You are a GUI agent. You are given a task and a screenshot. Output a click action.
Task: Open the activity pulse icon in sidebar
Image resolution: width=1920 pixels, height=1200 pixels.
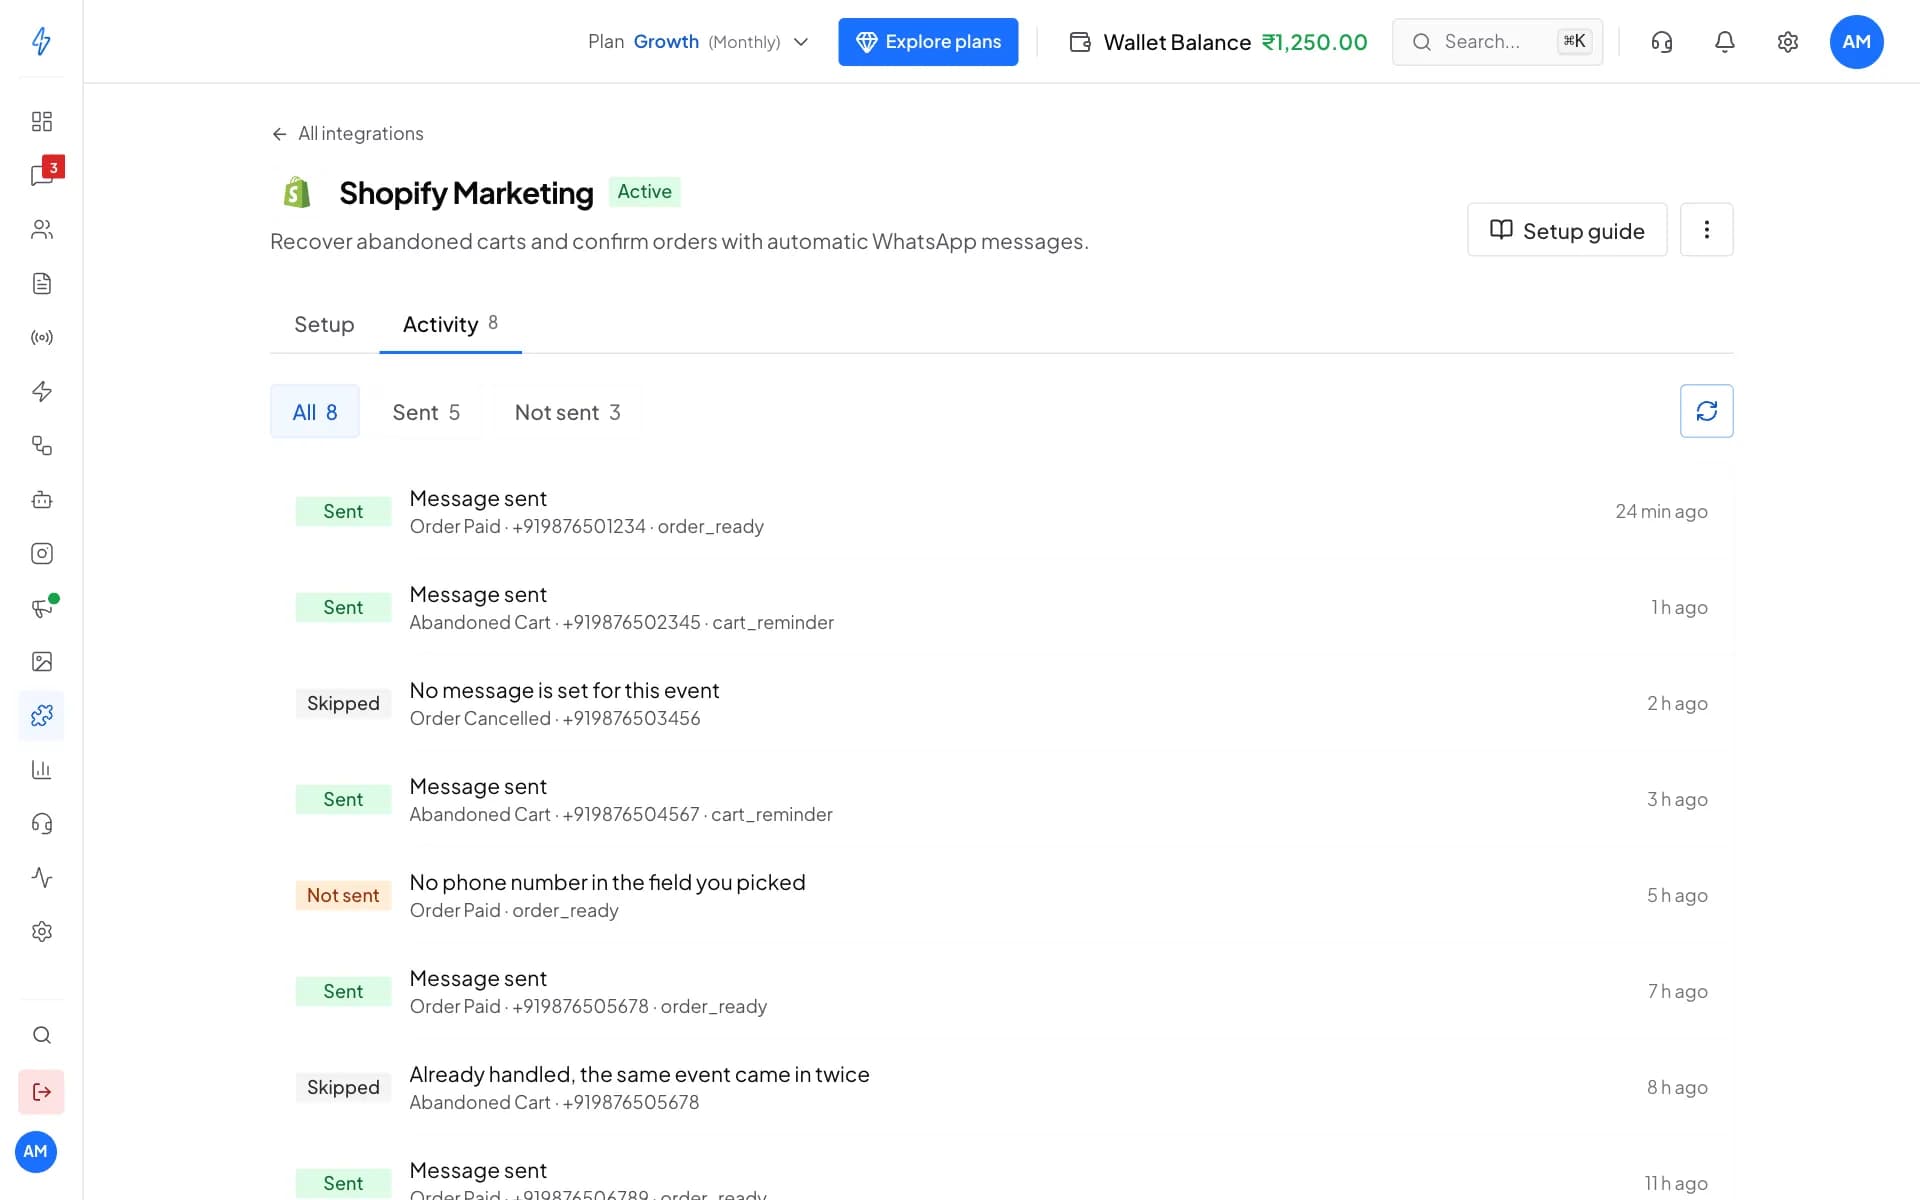pos(41,877)
